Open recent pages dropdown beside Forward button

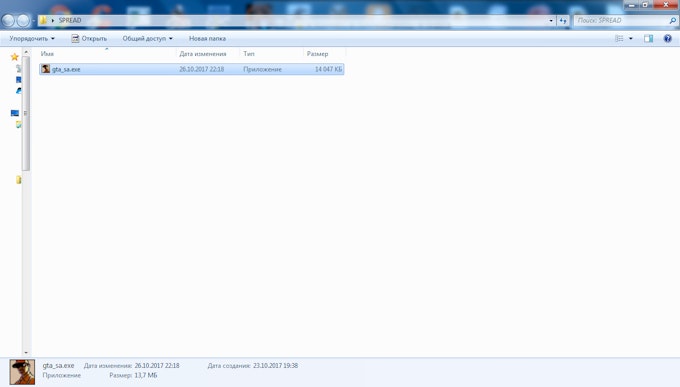tap(33, 20)
